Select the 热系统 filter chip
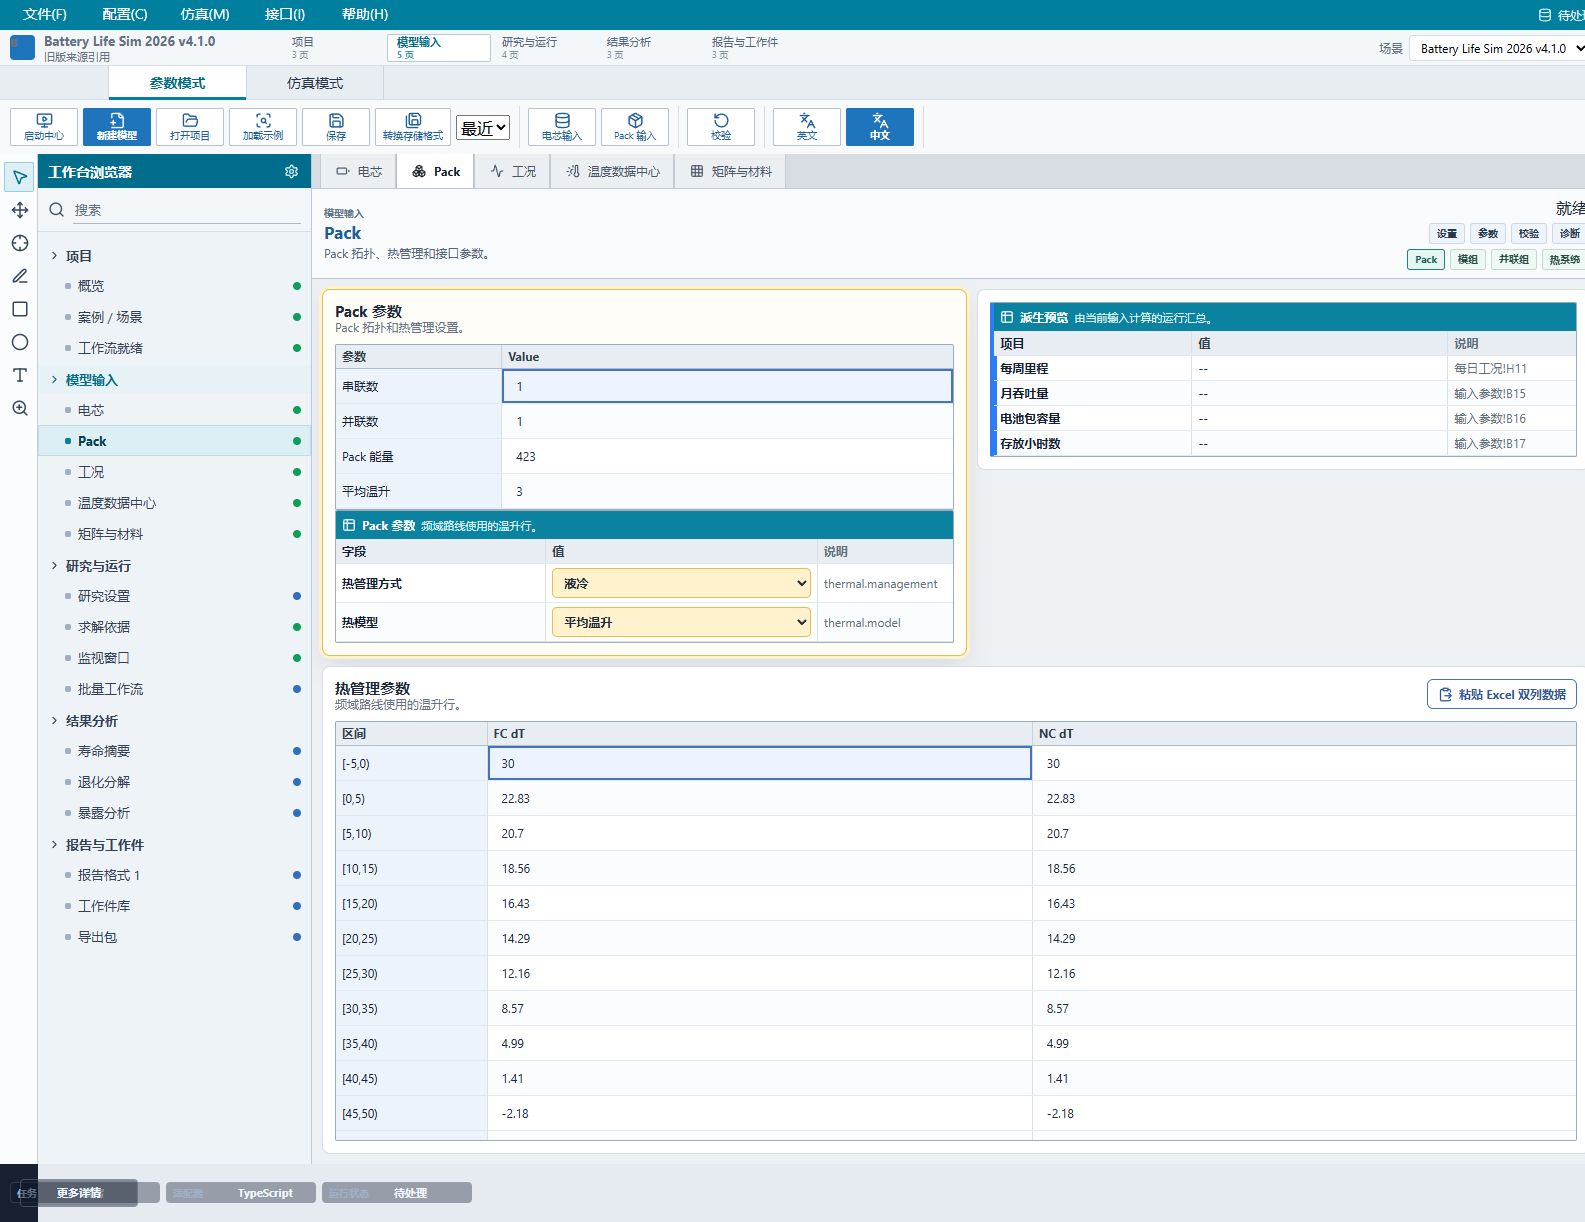 pos(1563,259)
